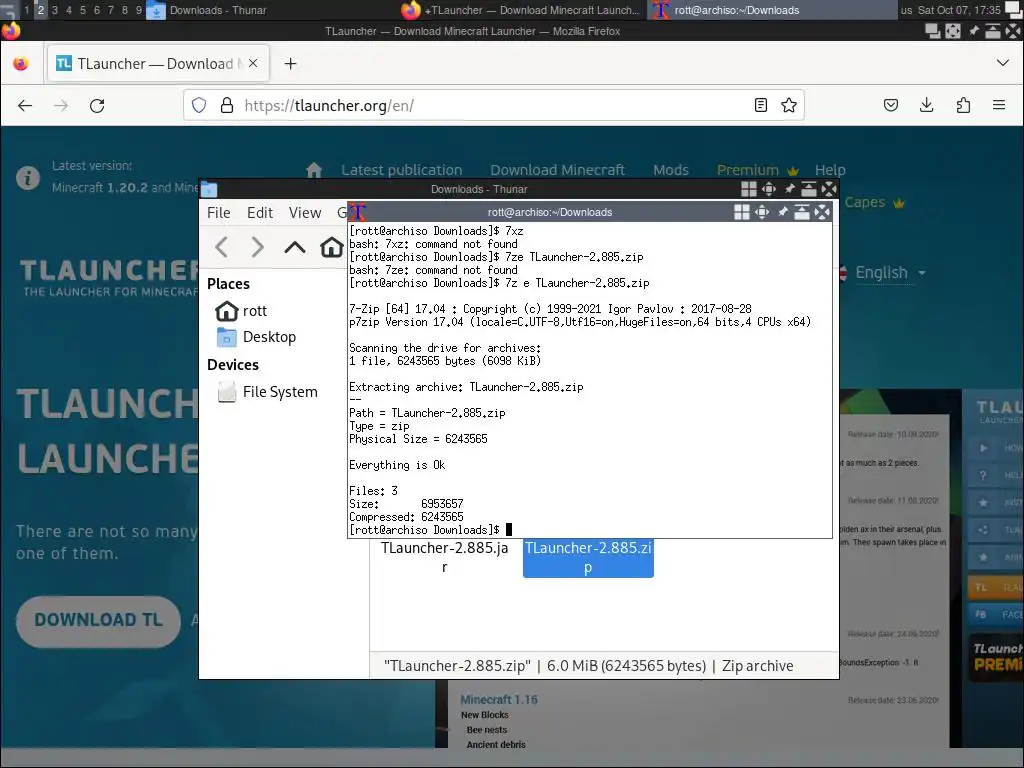
Task: Go to parent folder in Thunar
Action: click(295, 247)
